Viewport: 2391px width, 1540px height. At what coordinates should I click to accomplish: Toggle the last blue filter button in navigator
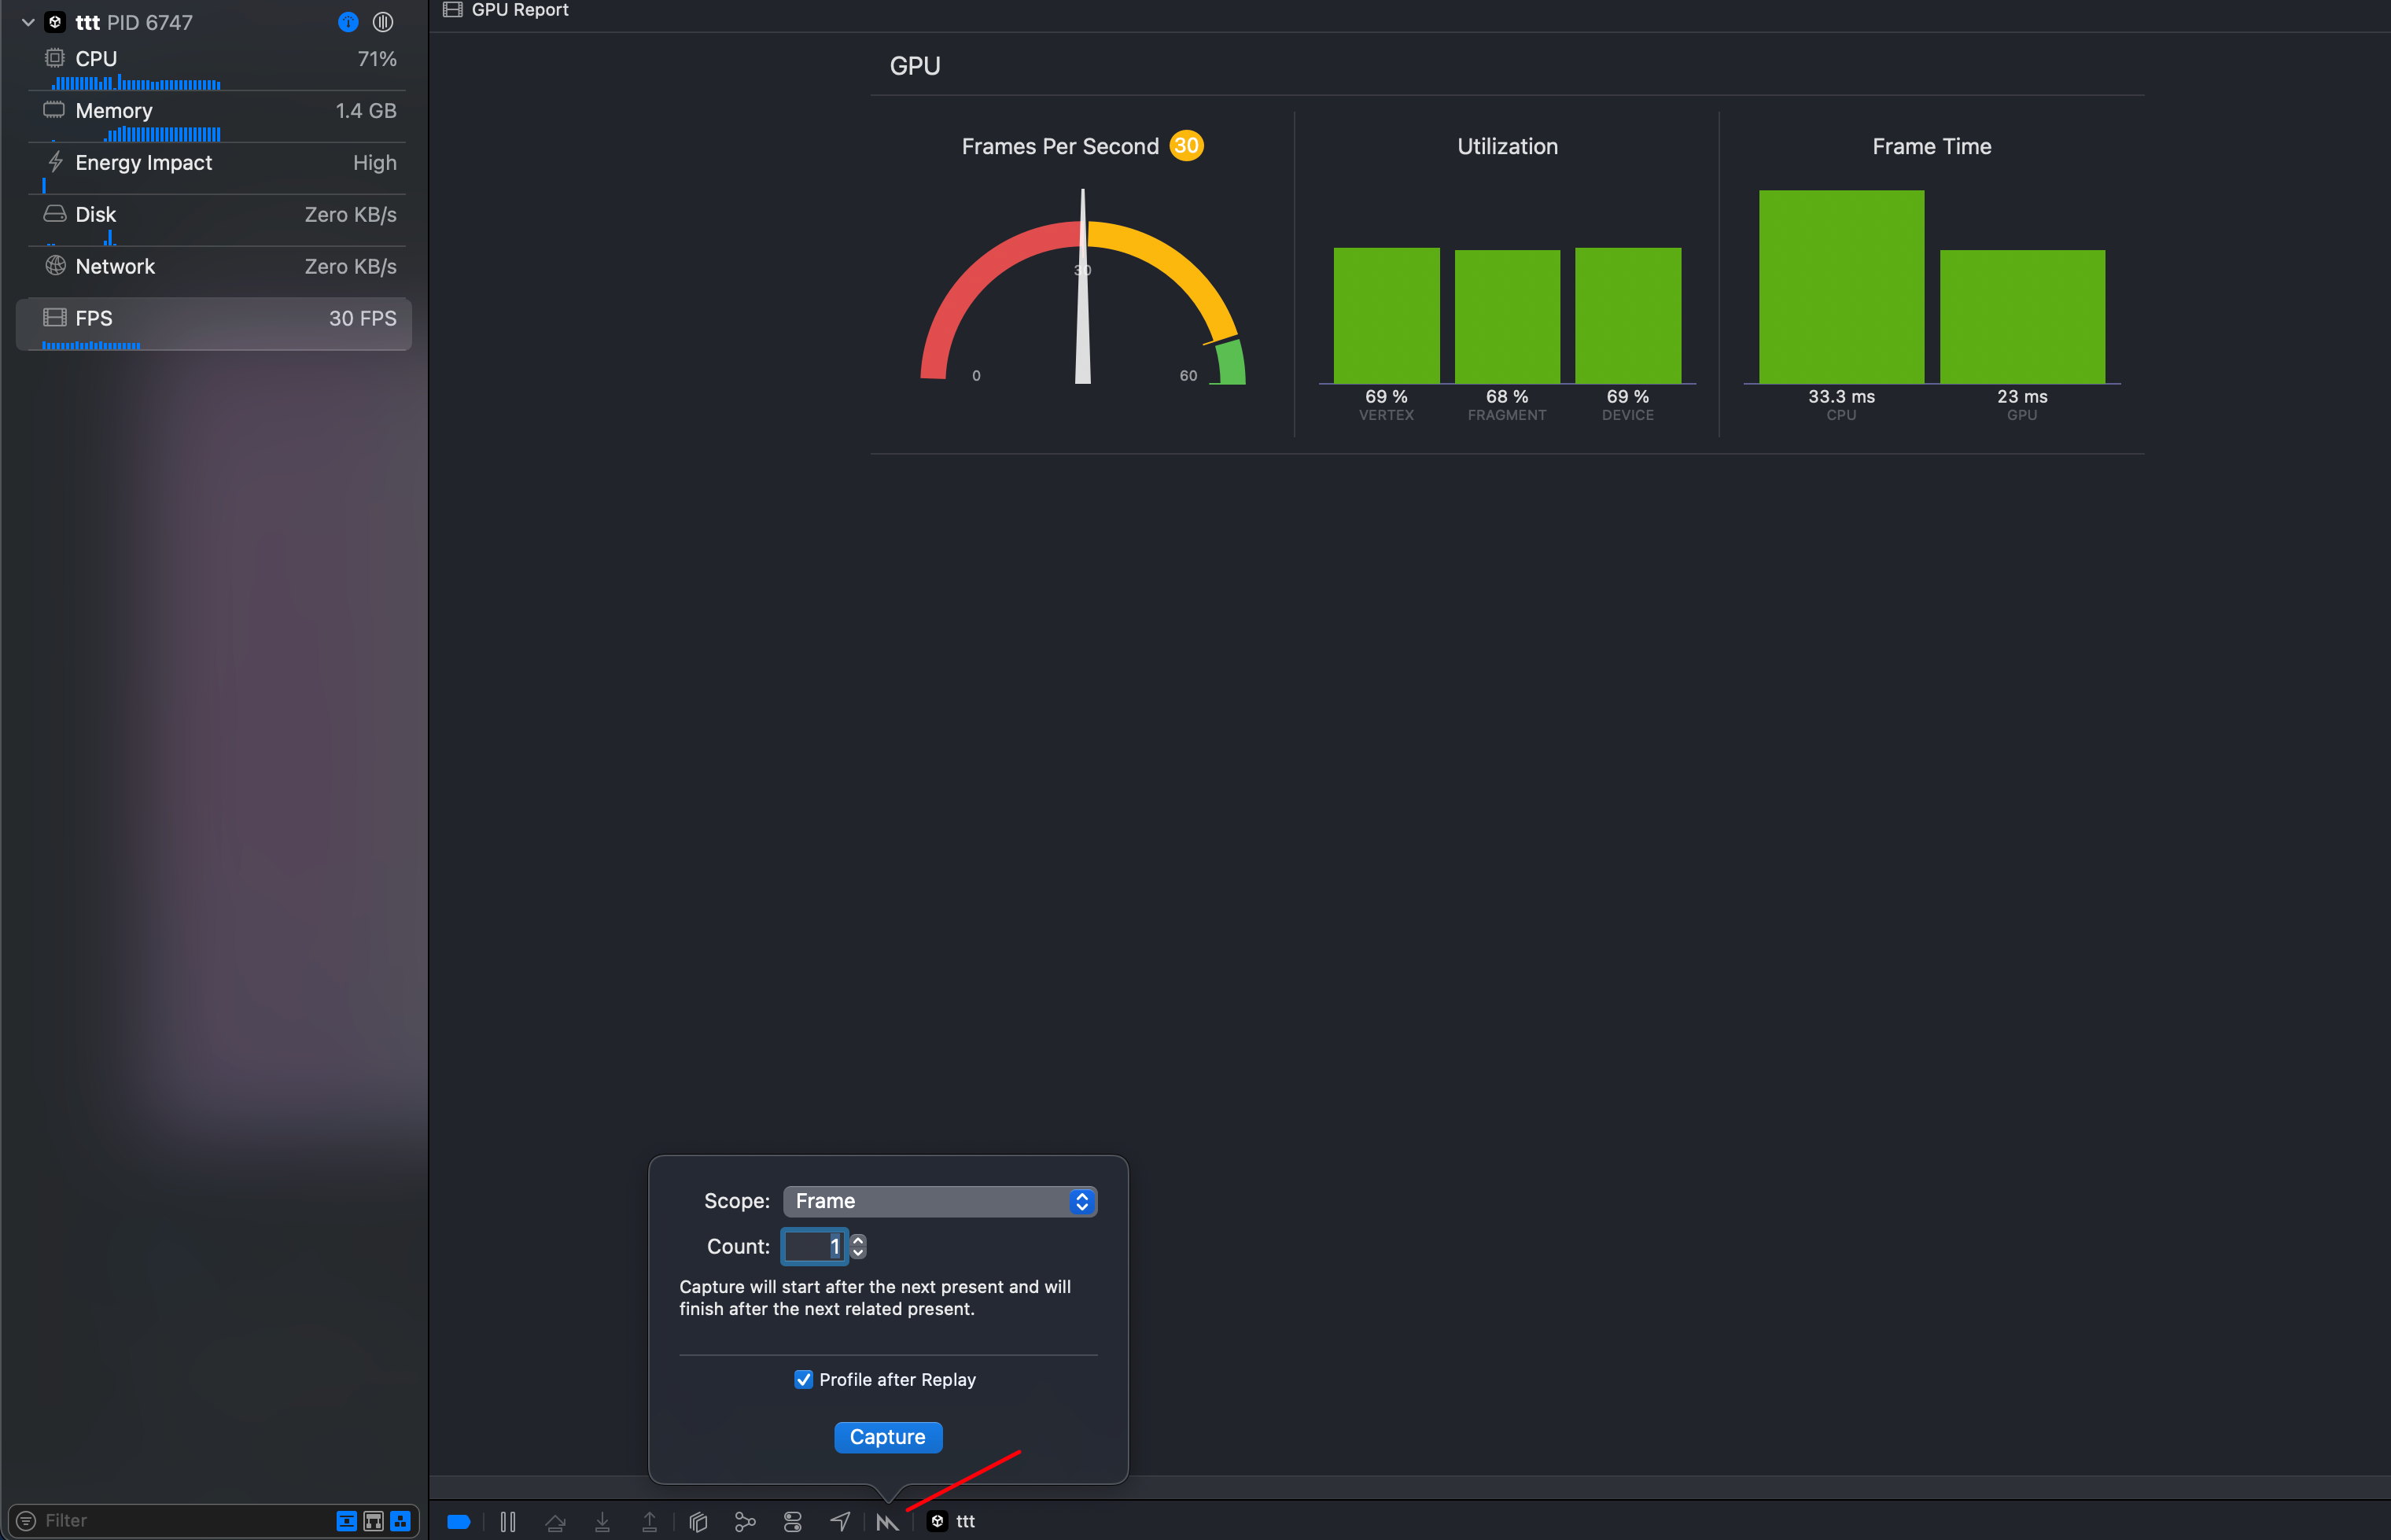[x=400, y=1520]
